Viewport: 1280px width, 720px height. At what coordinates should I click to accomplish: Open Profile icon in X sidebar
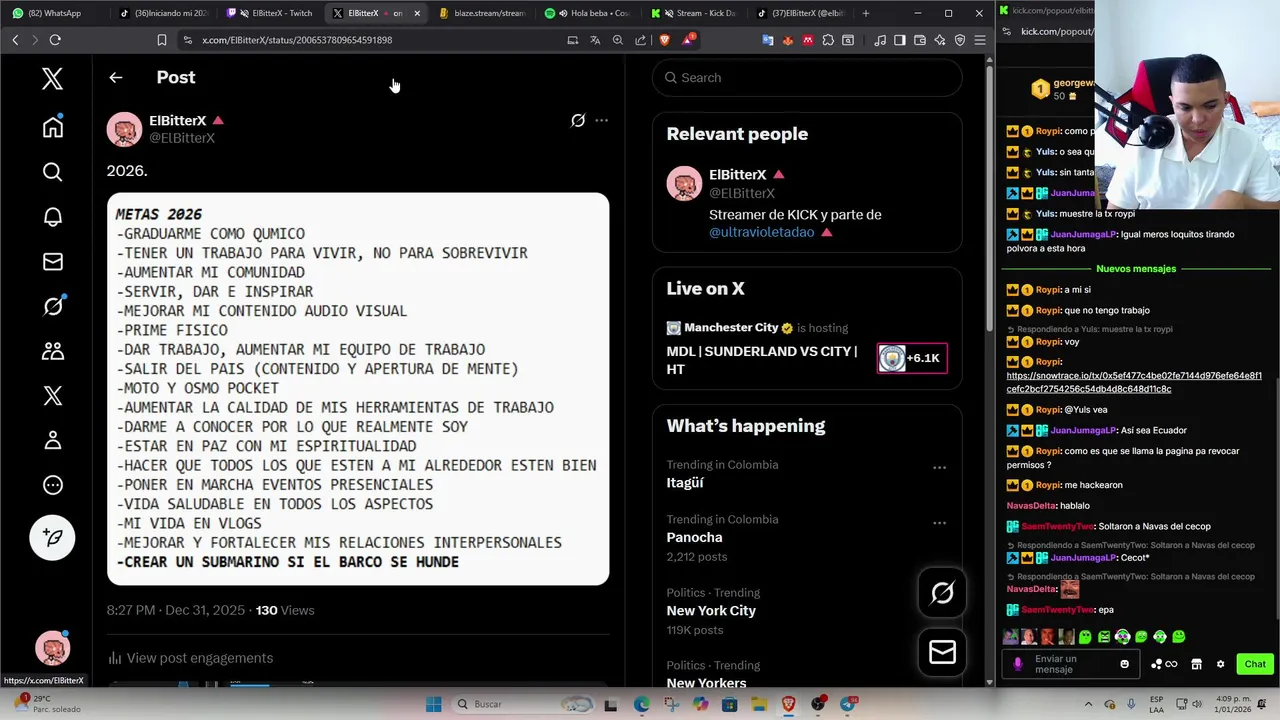pos(53,440)
